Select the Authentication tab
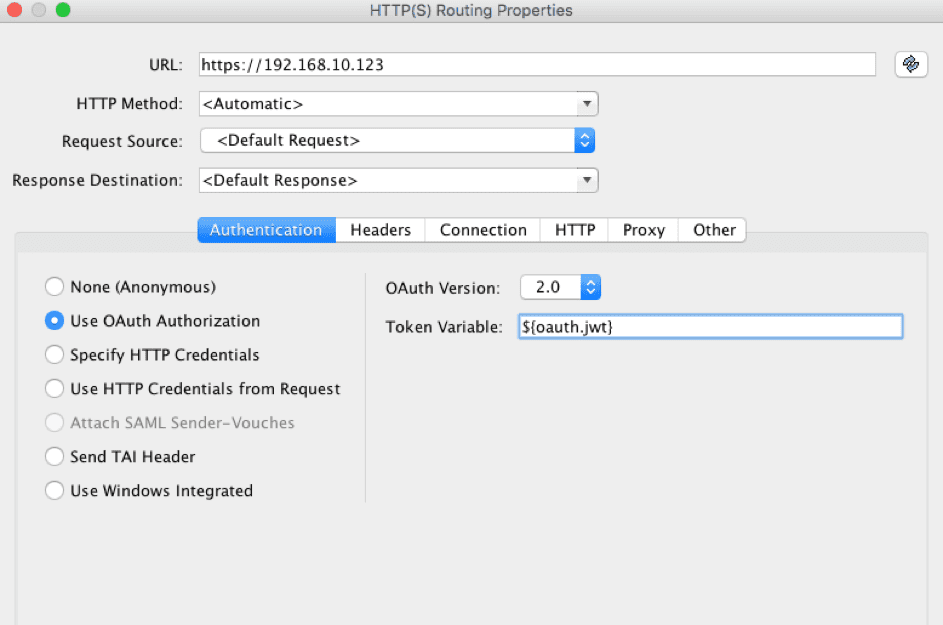Image resolution: width=943 pixels, height=625 pixels. [265, 230]
